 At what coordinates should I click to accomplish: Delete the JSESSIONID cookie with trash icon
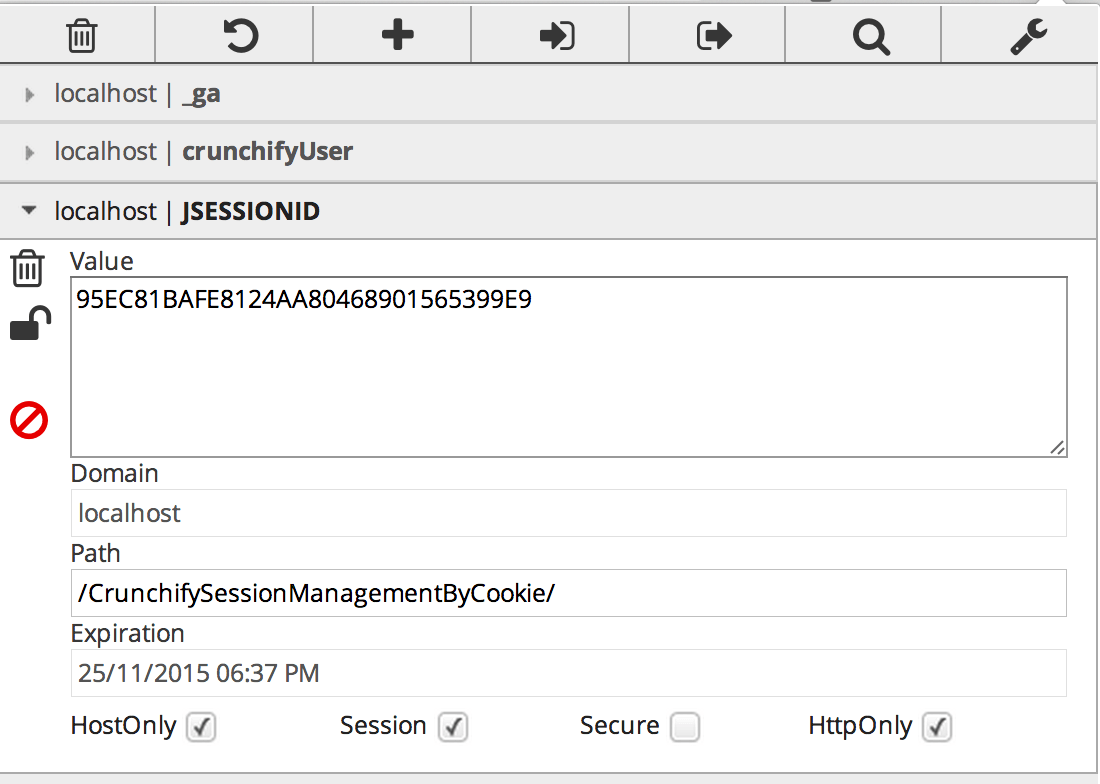28,269
